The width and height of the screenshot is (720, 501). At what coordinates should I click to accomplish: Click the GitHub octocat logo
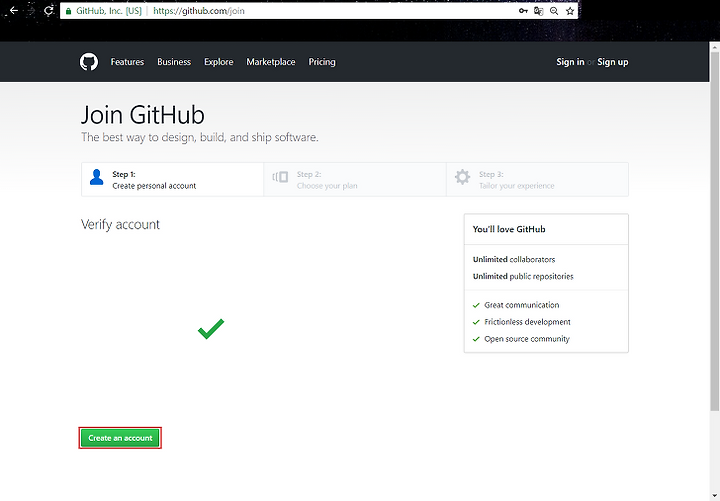coord(89,62)
